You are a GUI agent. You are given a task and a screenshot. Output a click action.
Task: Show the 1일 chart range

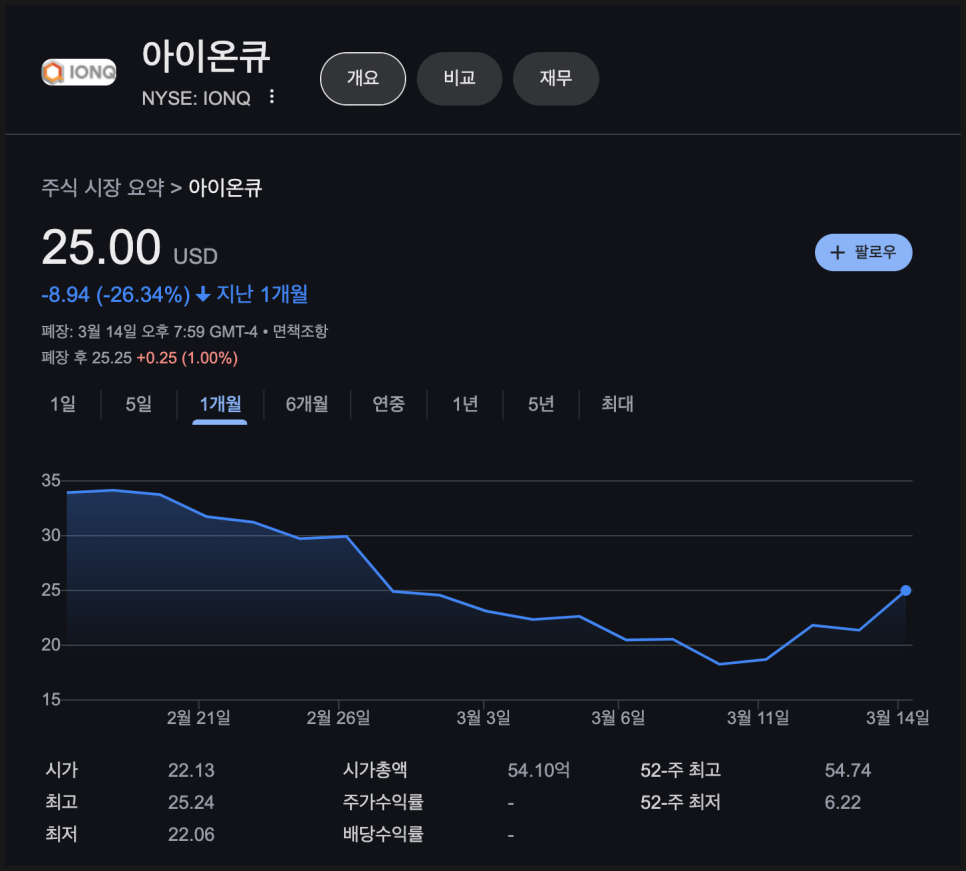(63, 404)
